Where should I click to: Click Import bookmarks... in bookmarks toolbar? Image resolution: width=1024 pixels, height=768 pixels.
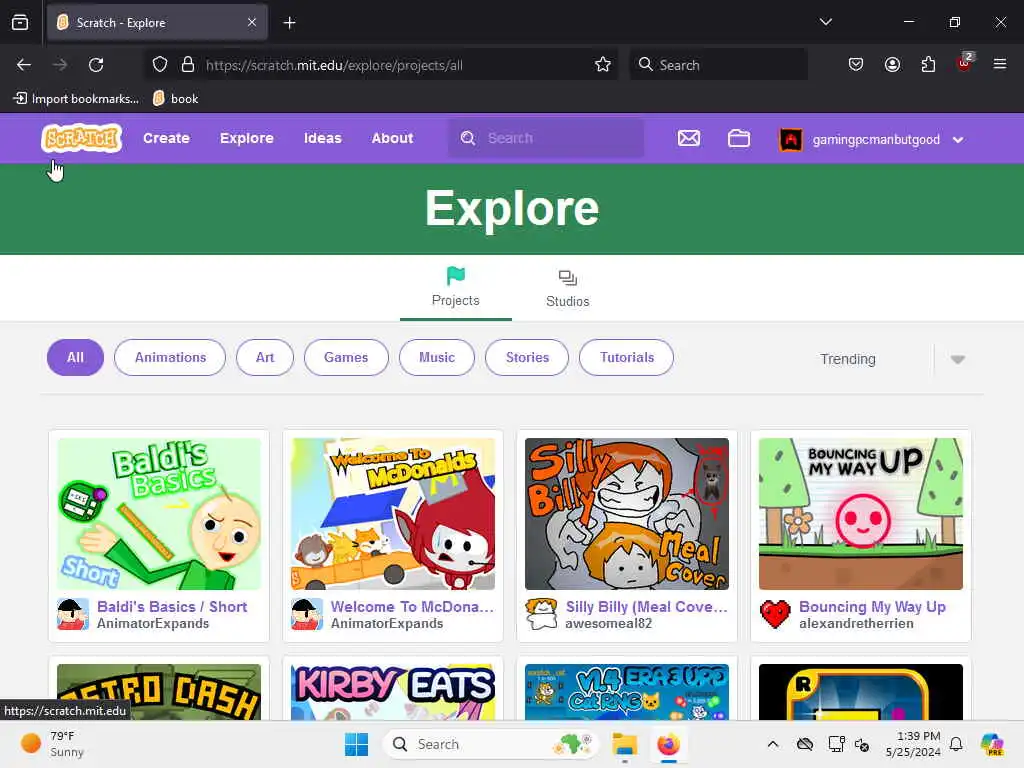[x=76, y=99]
